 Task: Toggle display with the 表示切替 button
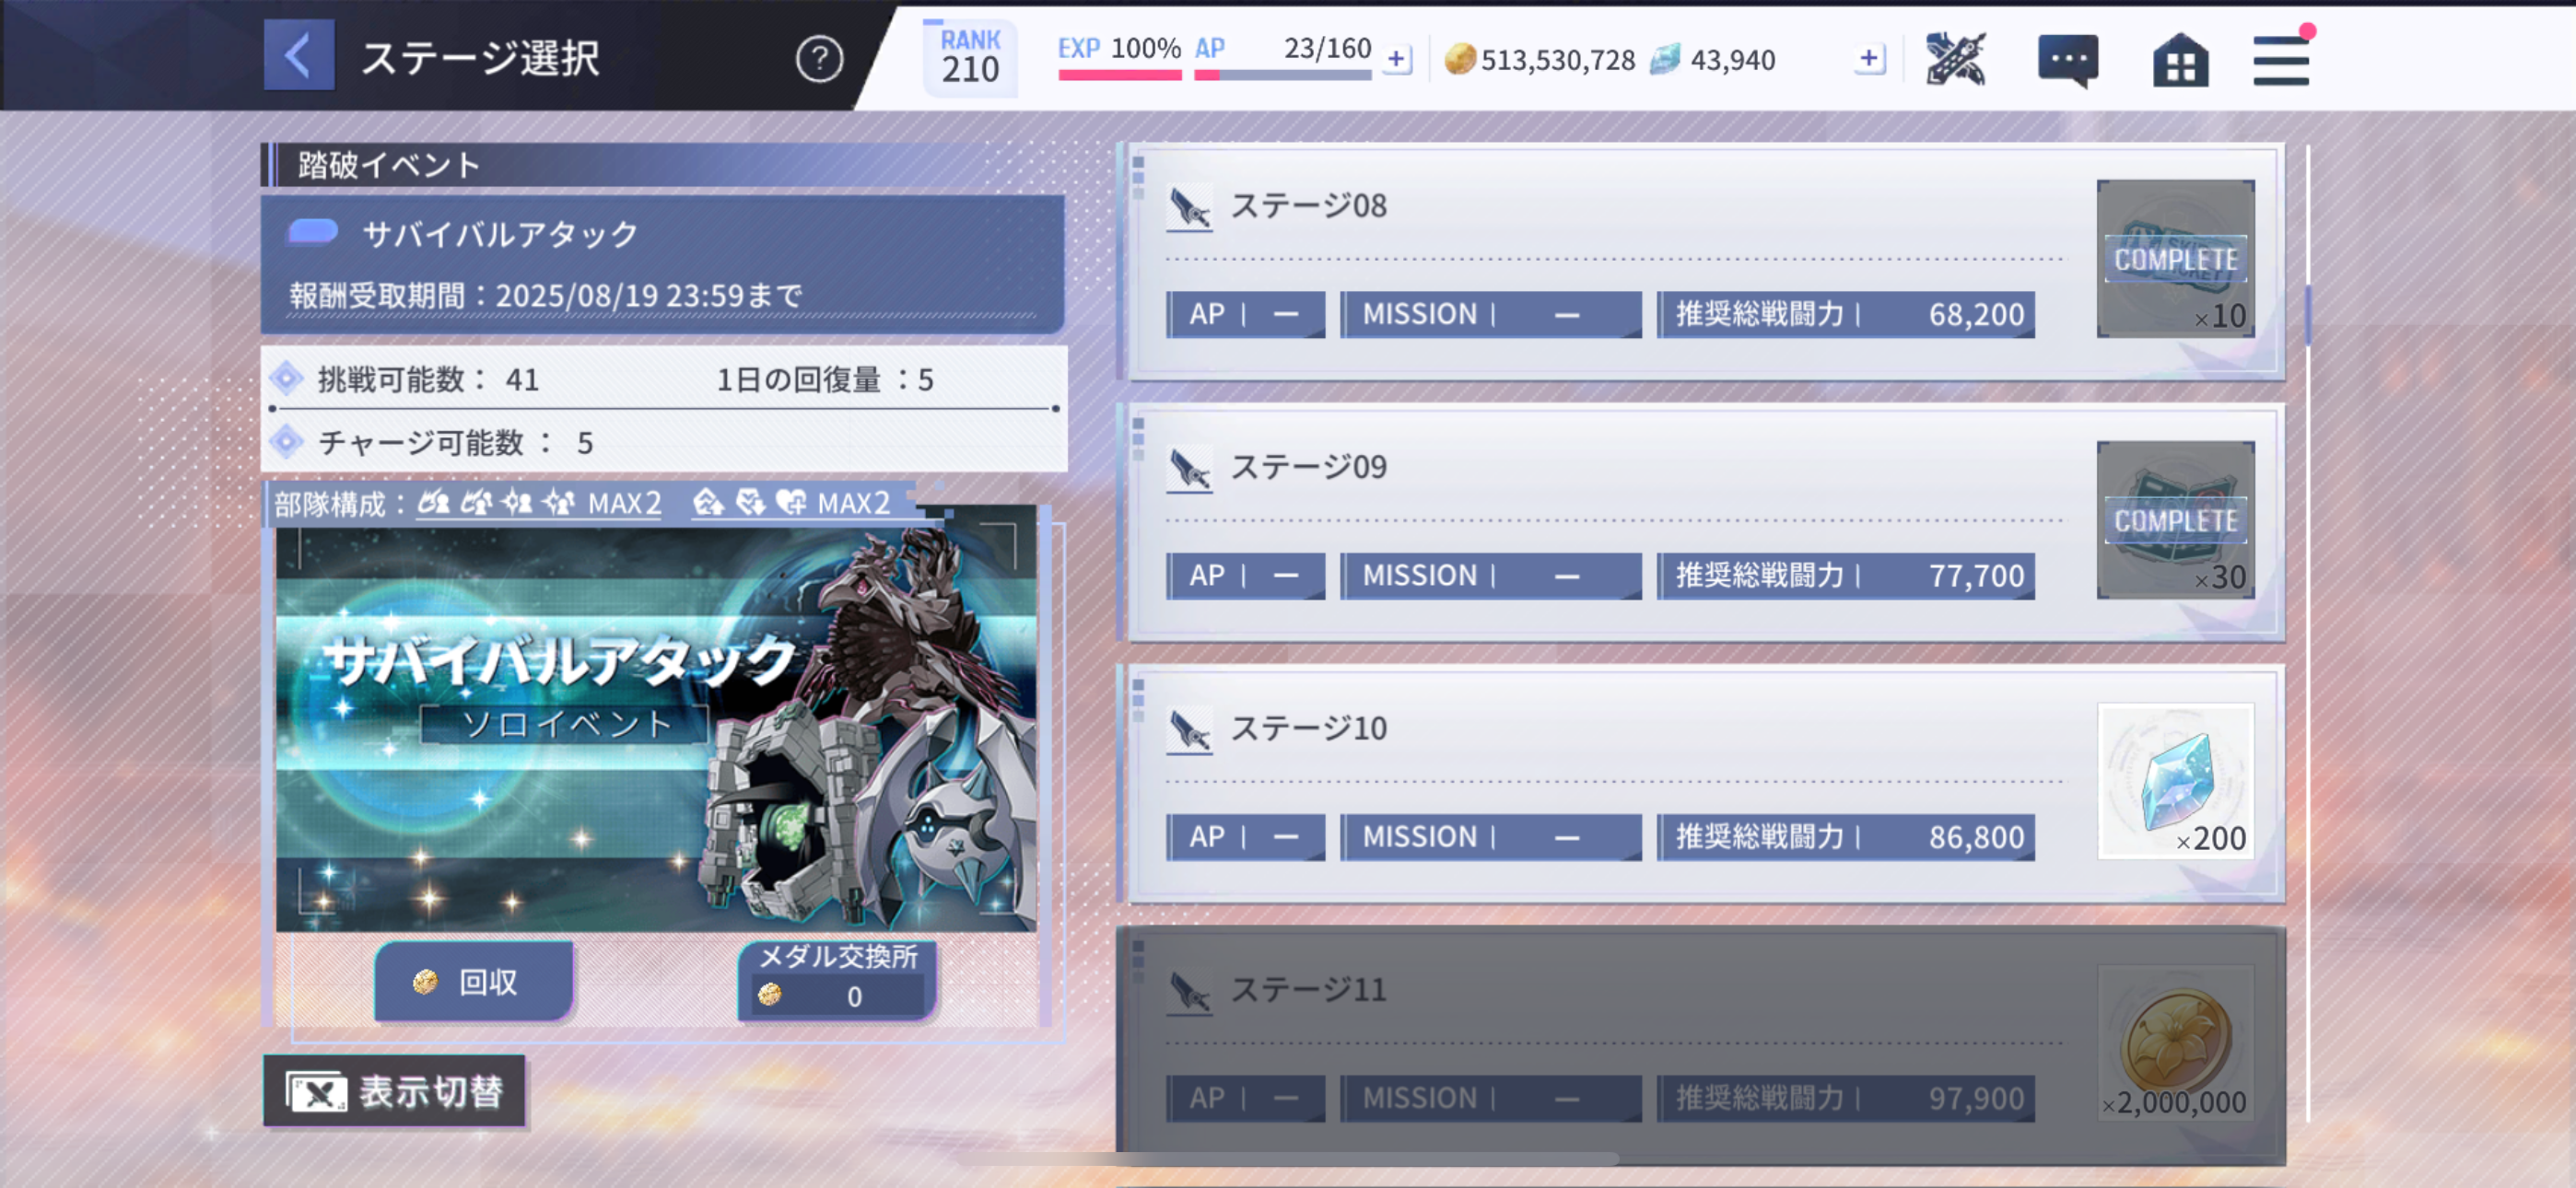pos(394,1091)
